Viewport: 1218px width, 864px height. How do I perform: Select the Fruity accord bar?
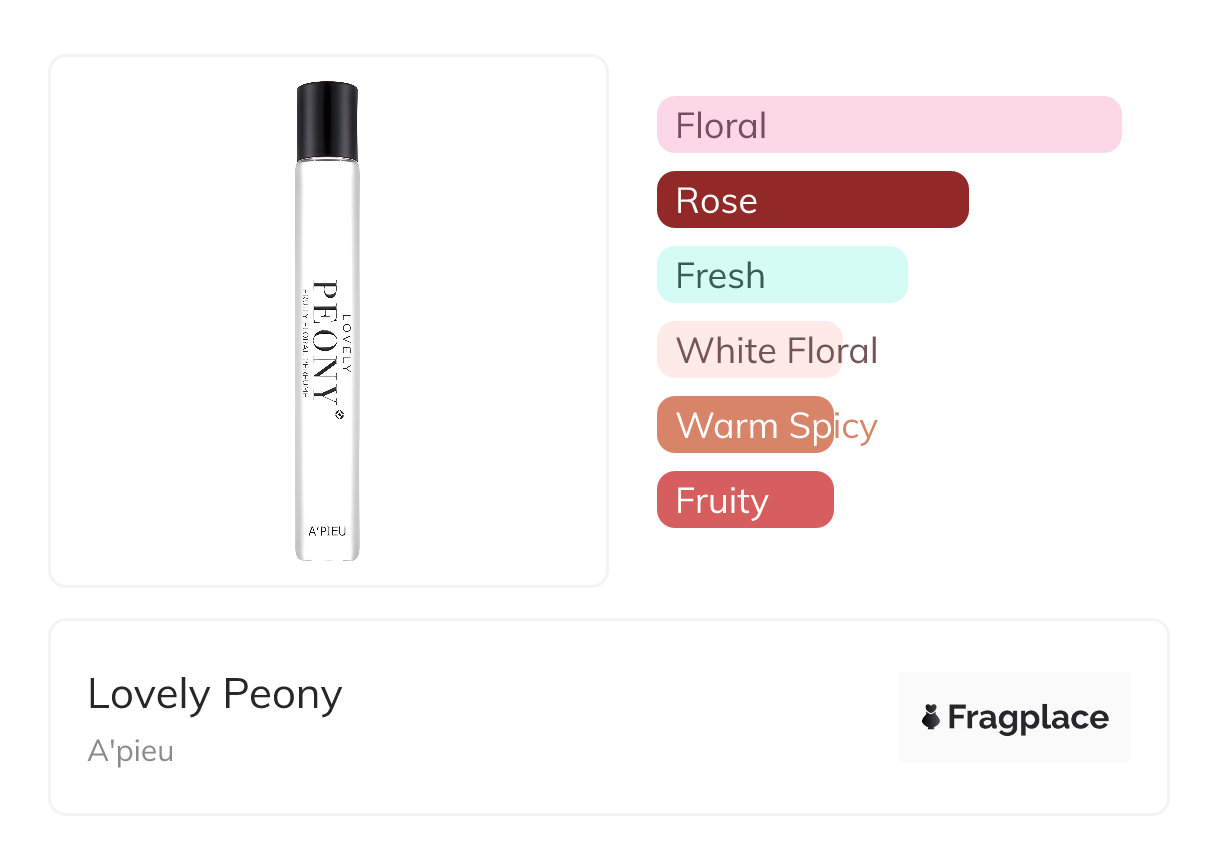click(x=745, y=500)
